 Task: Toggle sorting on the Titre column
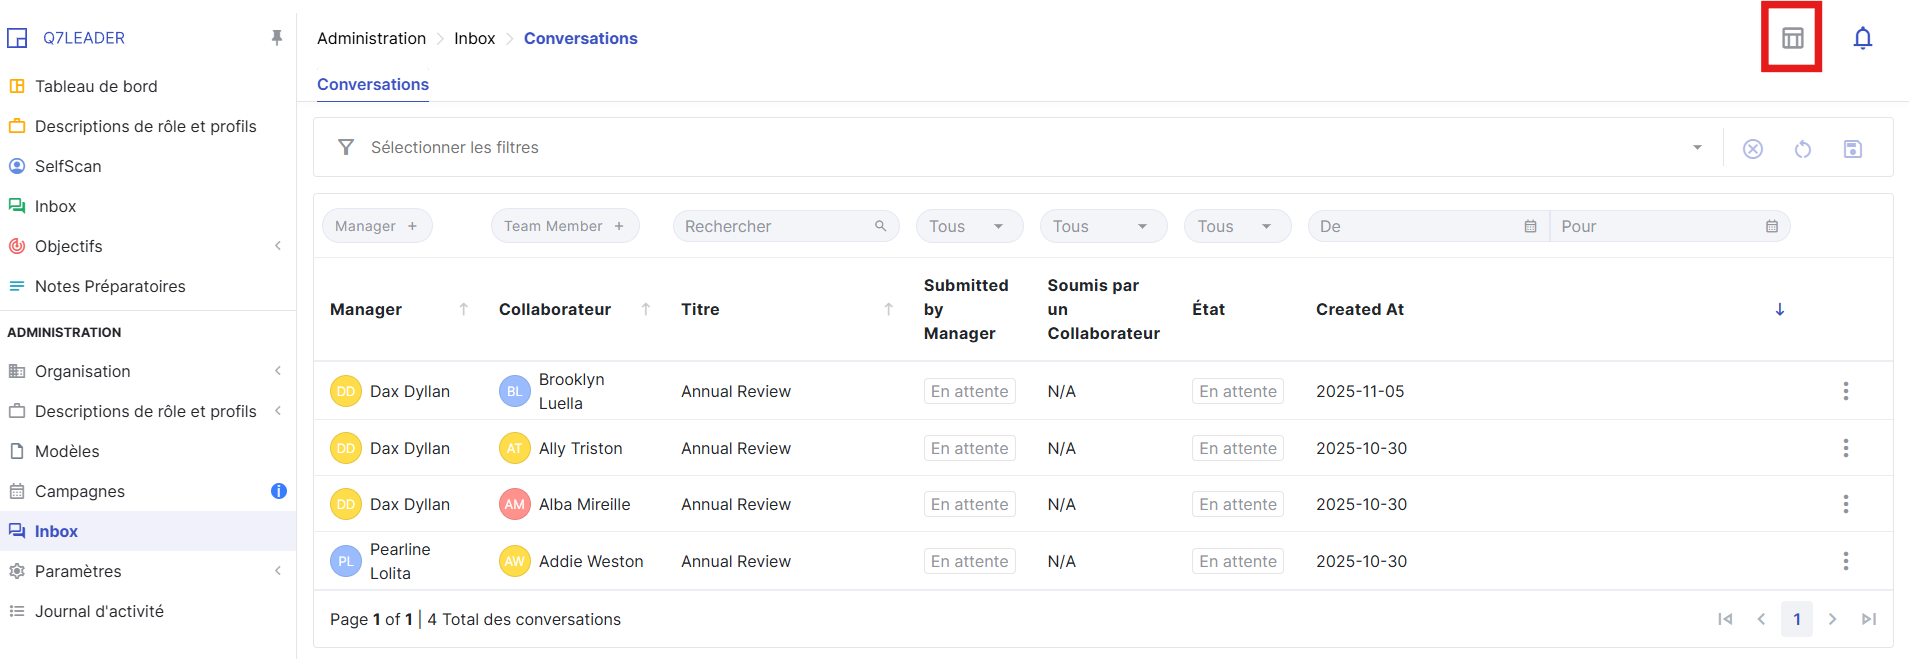click(x=888, y=310)
